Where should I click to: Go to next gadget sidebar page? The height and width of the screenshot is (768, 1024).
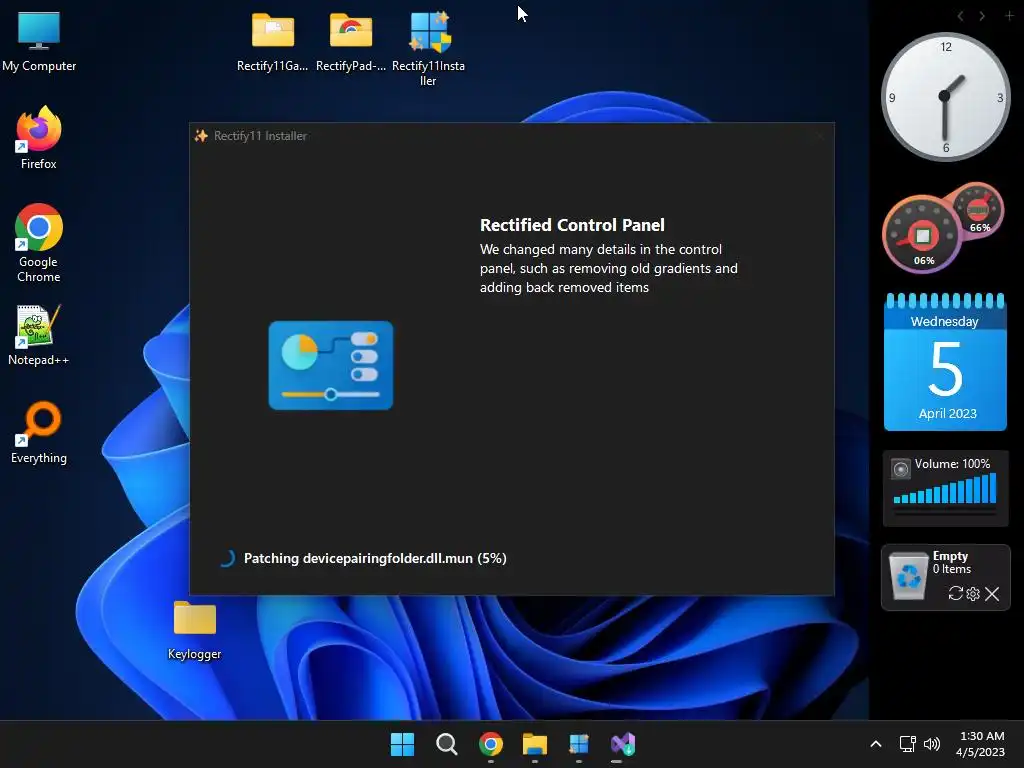(x=982, y=16)
